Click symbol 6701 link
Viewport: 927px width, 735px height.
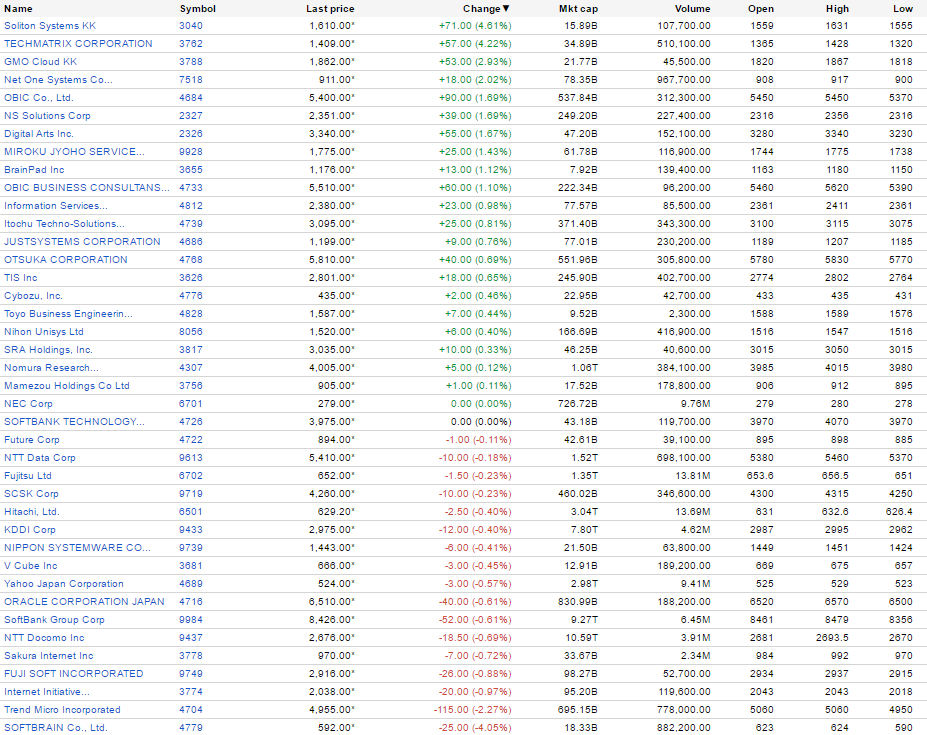pyautogui.click(x=191, y=404)
